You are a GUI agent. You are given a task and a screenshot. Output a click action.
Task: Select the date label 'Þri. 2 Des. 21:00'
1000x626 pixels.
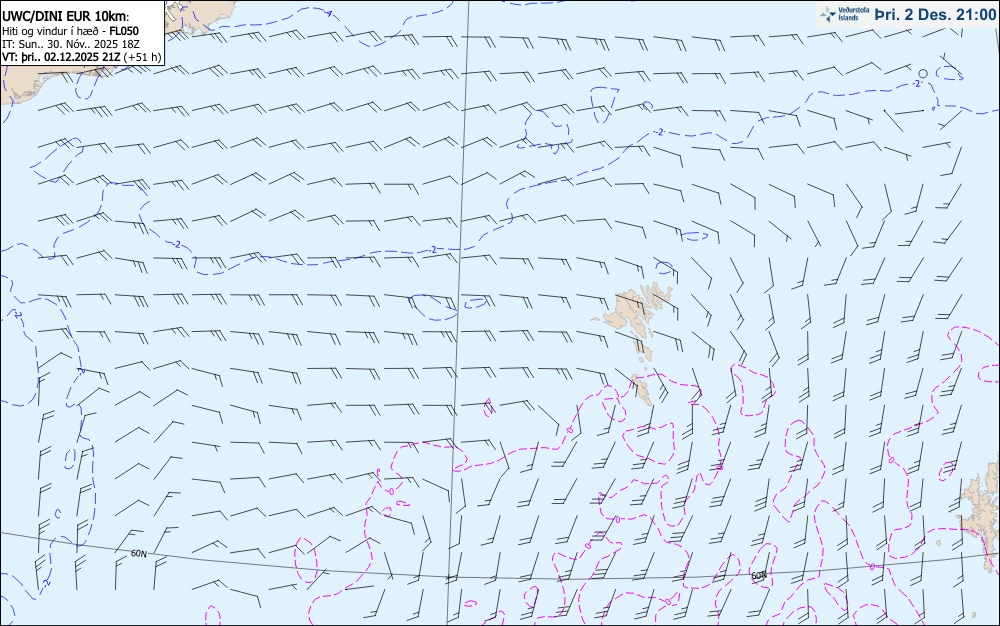935,14
